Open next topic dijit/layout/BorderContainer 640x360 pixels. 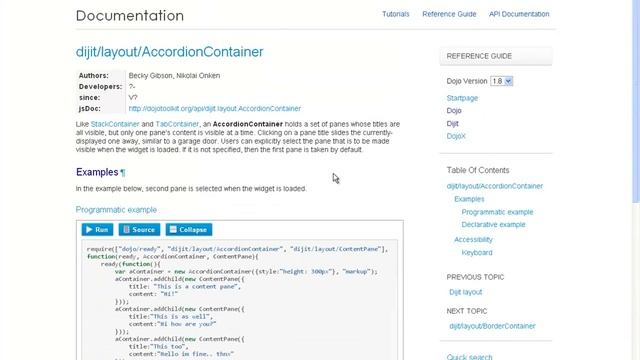pyautogui.click(x=492, y=326)
